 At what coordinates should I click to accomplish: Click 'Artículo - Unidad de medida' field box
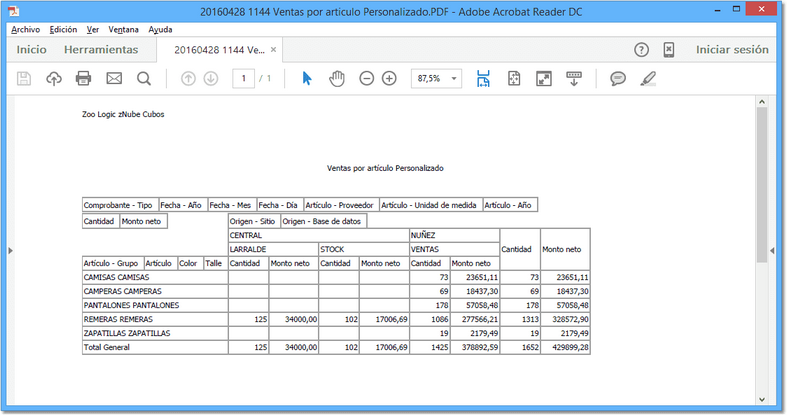pos(431,205)
